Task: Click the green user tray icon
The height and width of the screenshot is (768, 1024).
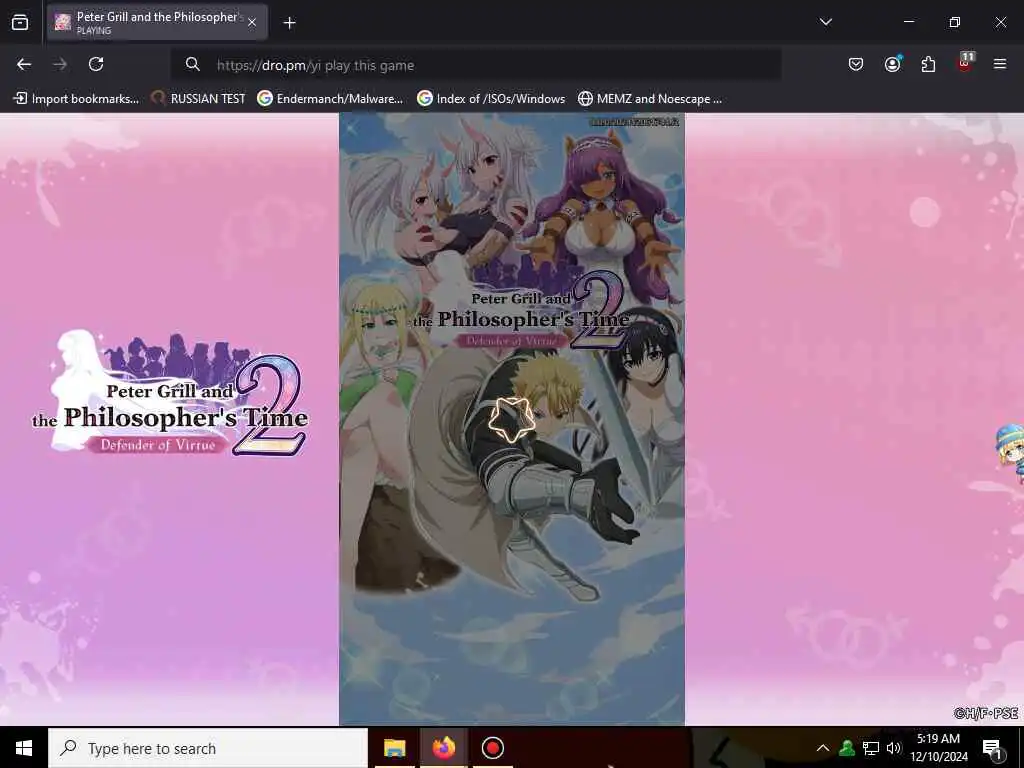Action: (847, 748)
